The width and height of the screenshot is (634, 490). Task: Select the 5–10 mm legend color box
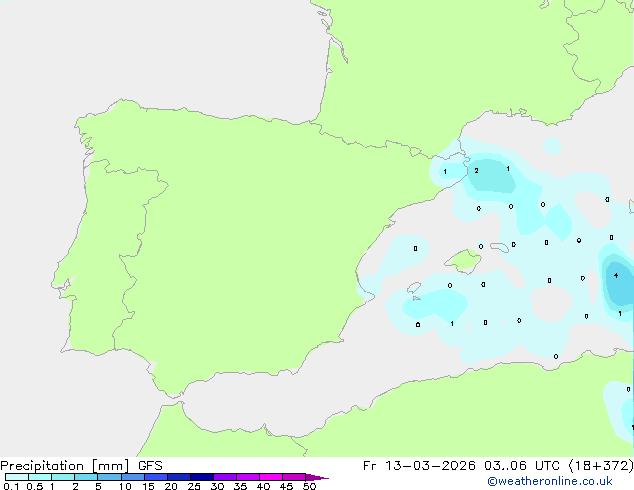tap(109, 477)
